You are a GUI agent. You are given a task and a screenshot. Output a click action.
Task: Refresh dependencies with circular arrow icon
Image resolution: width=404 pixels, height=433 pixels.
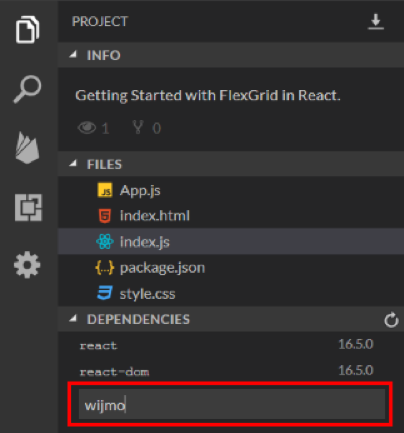click(391, 320)
